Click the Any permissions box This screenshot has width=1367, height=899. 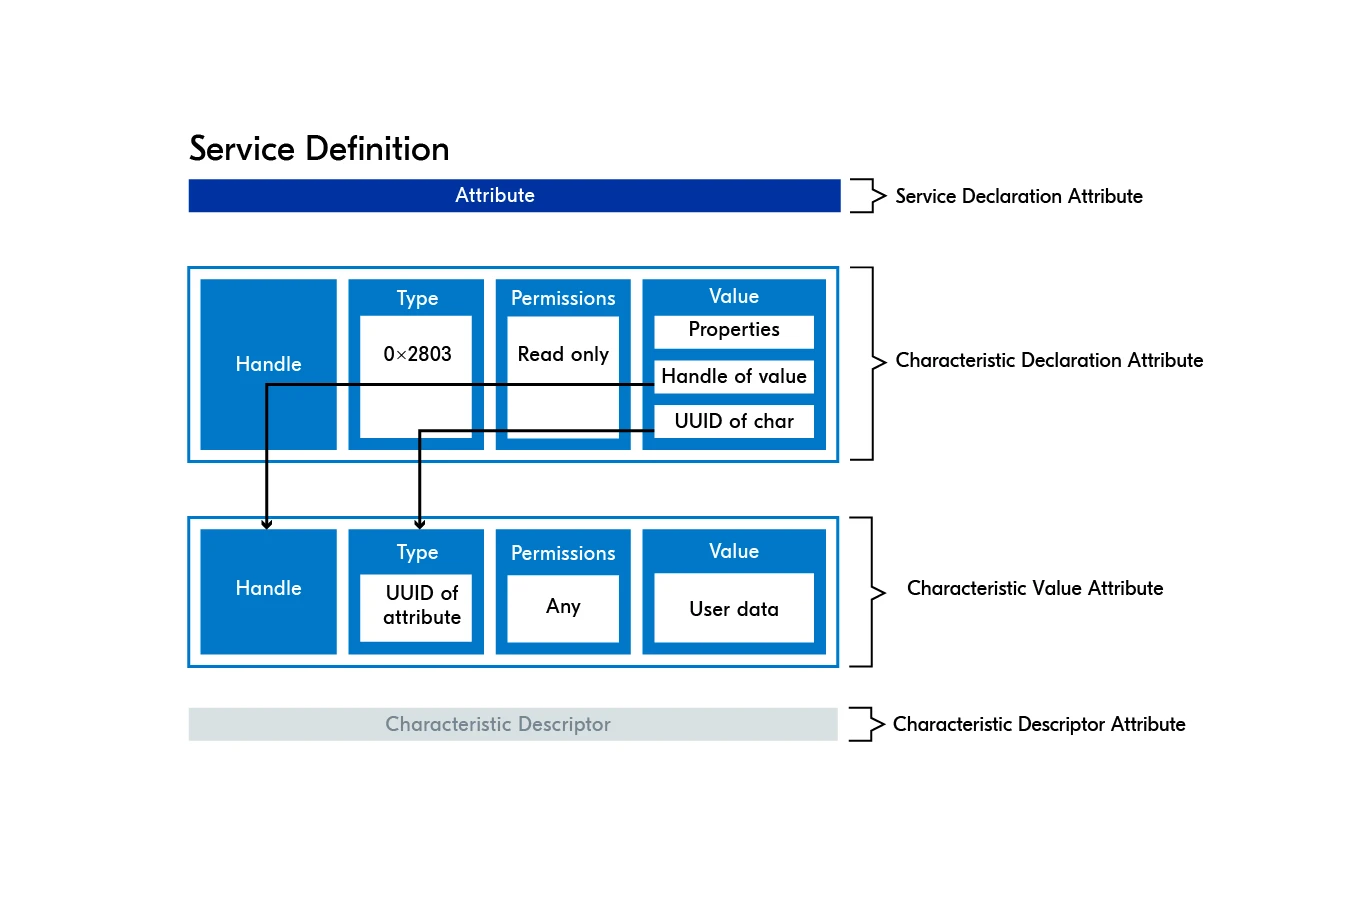563,607
